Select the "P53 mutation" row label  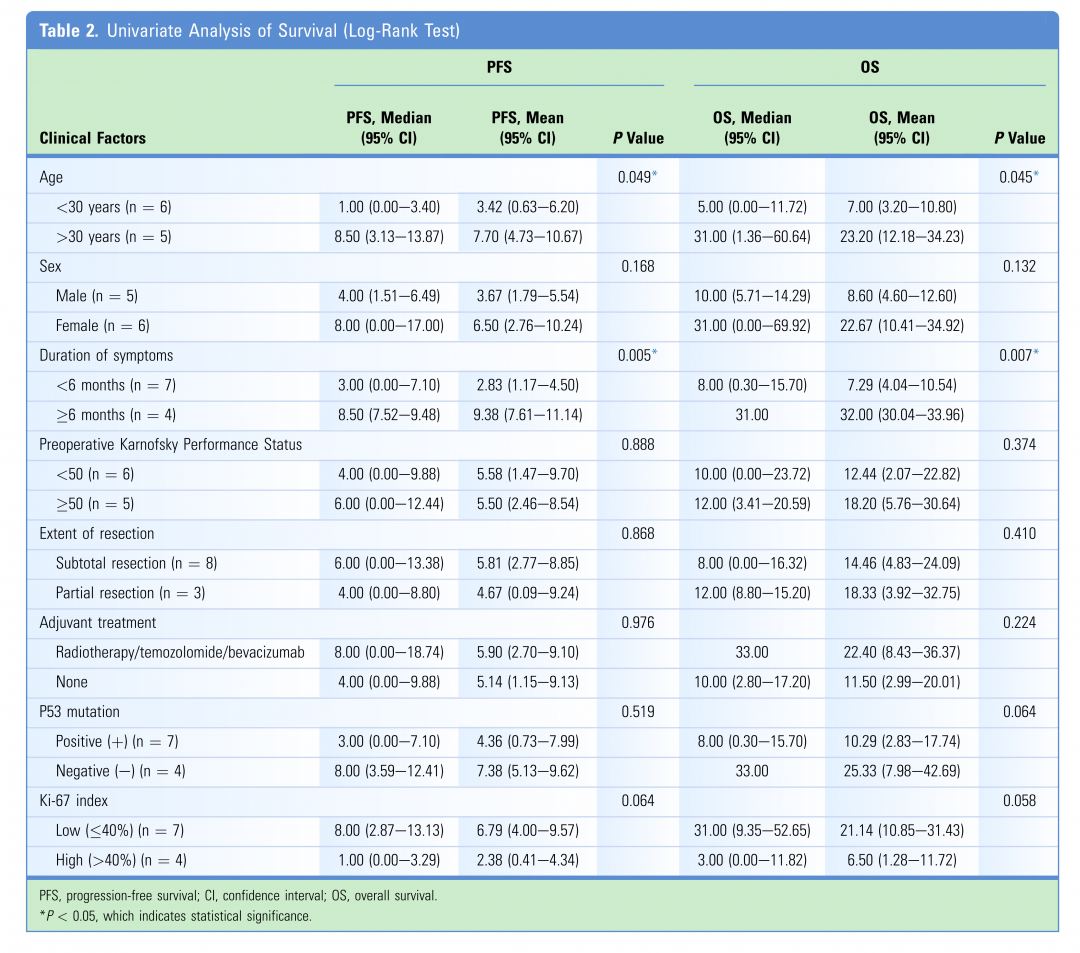pyautogui.click(x=82, y=712)
